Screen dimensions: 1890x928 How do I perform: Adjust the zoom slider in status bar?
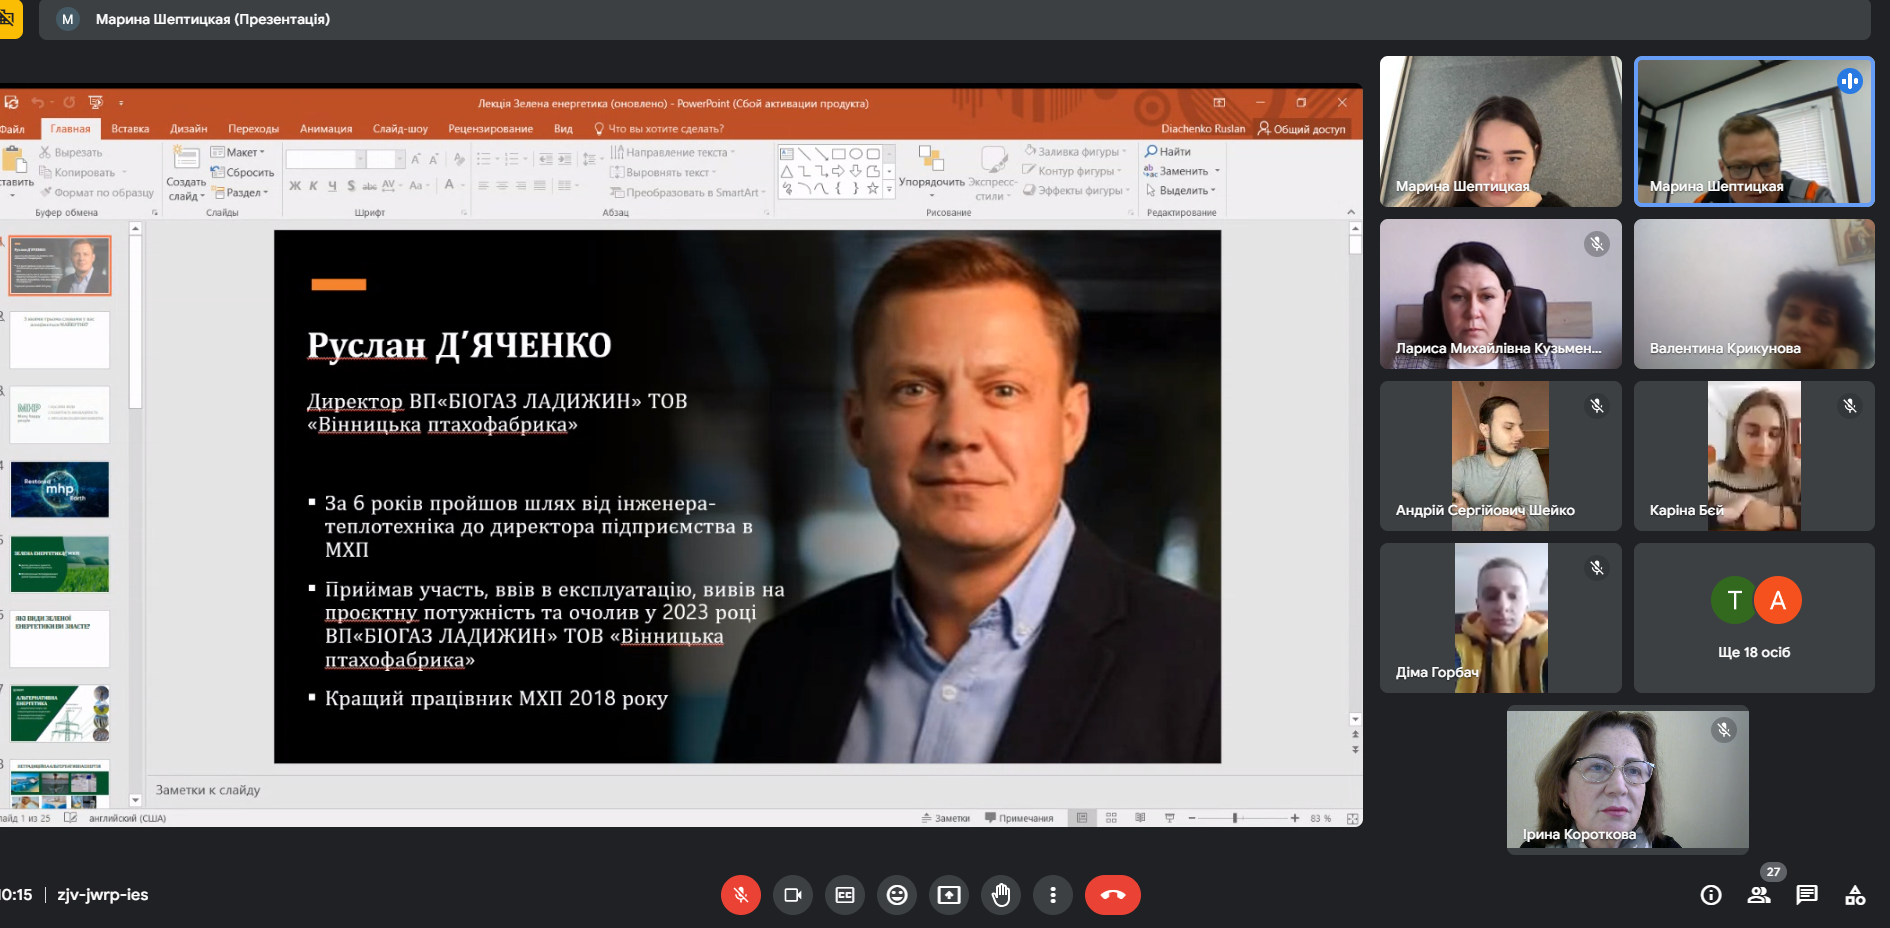[x=1236, y=818]
